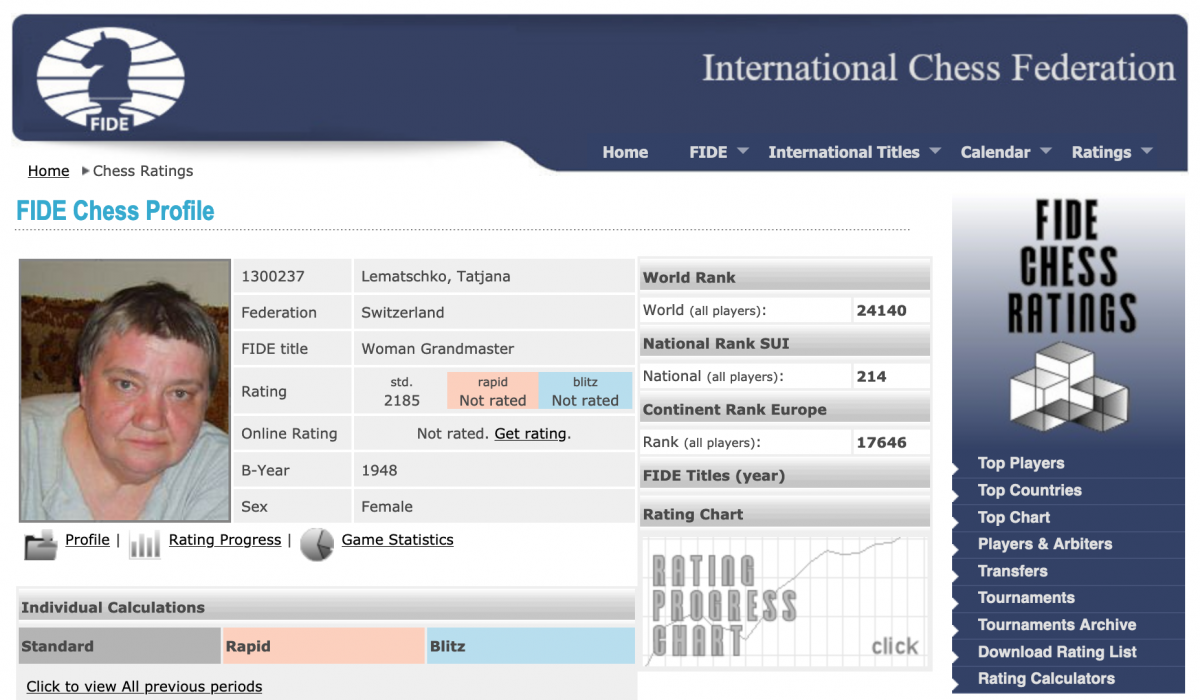Open the Home menu item
Screen dimensions: 1200x700
pos(625,152)
